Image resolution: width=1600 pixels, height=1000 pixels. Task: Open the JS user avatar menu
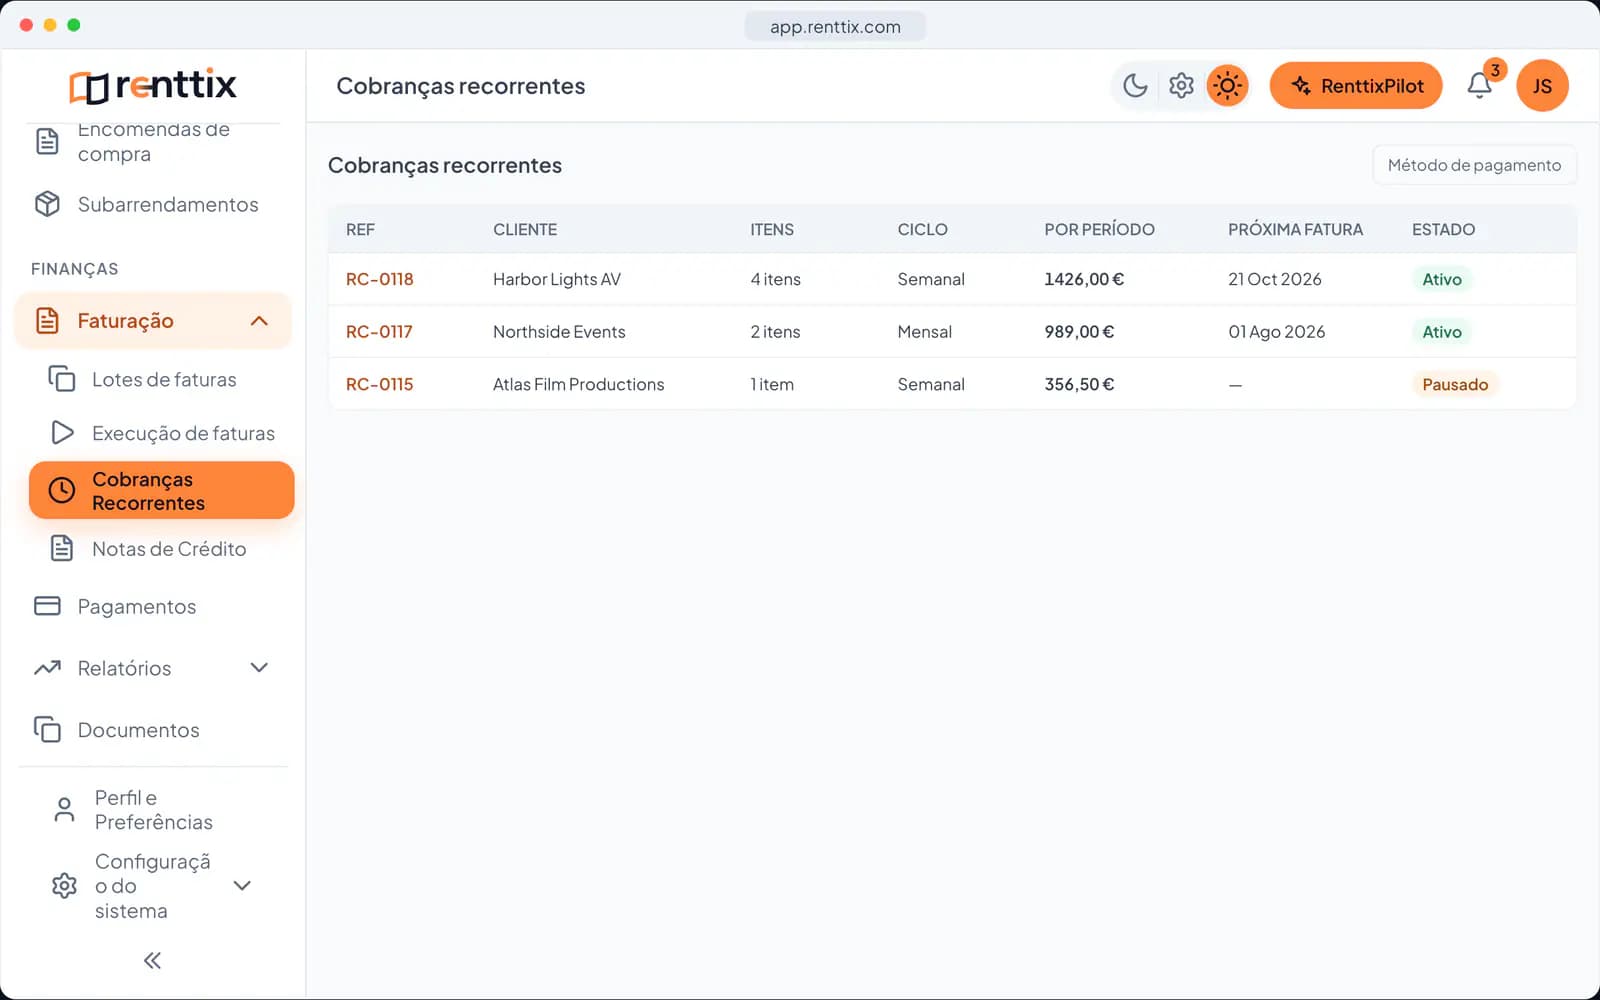coord(1542,86)
